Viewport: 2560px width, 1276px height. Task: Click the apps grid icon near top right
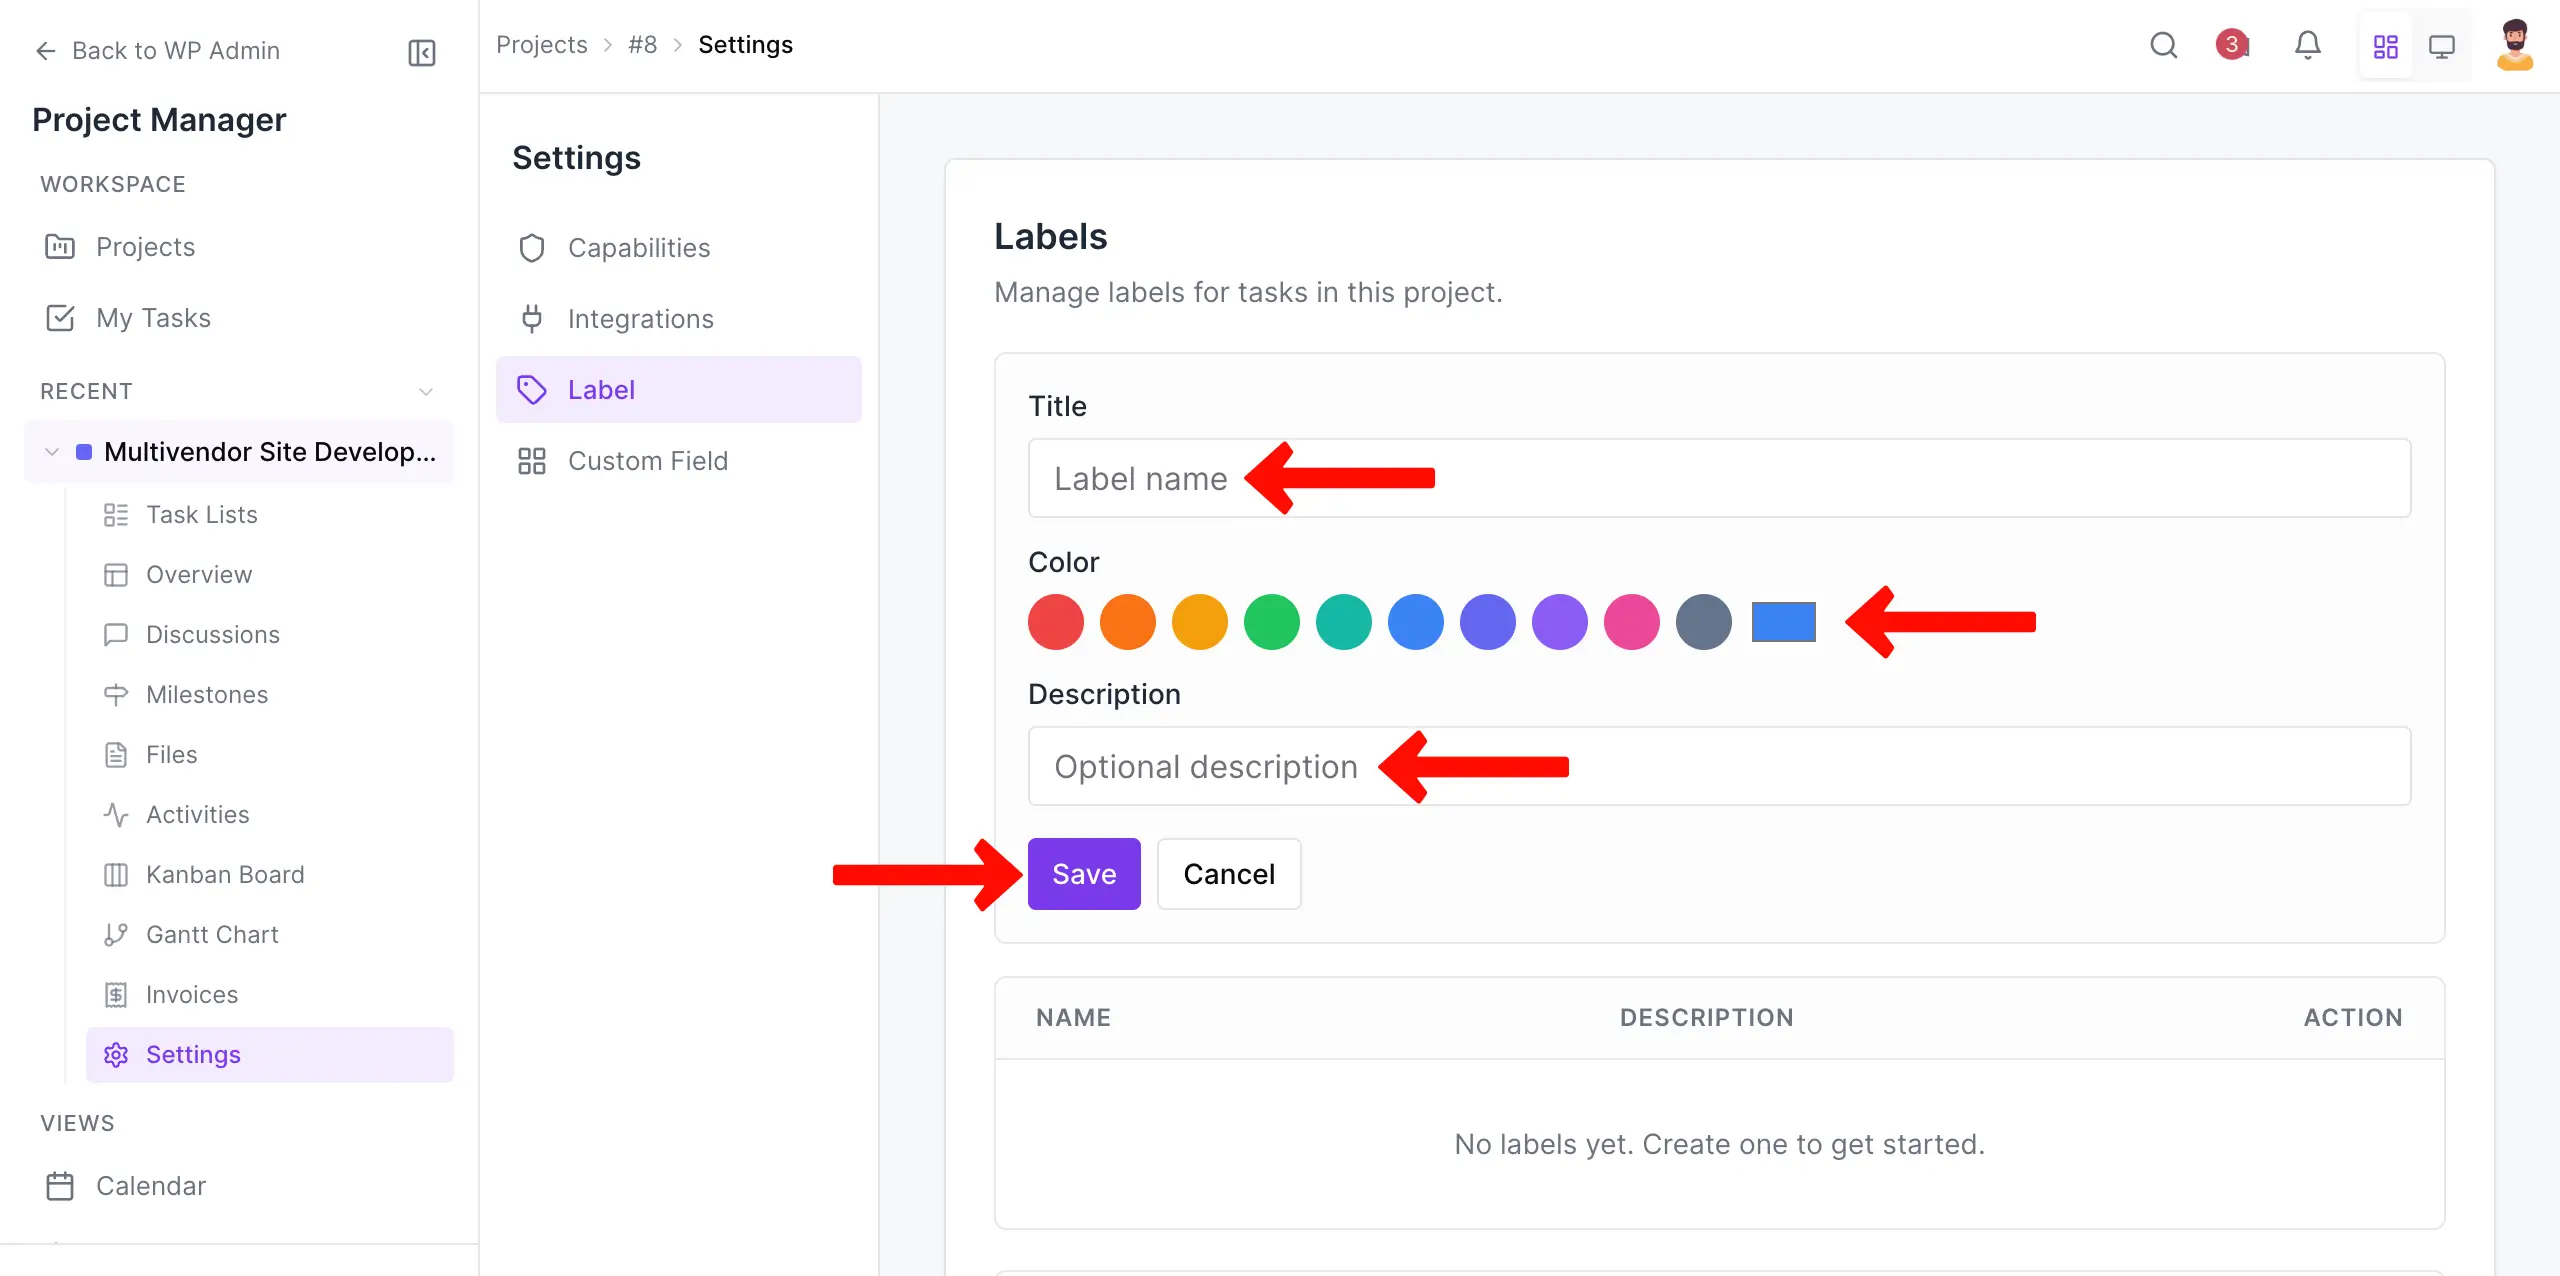click(x=2385, y=46)
